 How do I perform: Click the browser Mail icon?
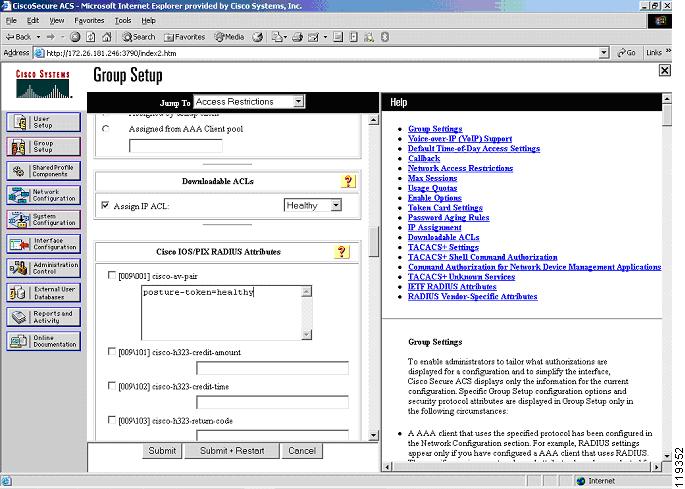pyautogui.click(x=278, y=37)
